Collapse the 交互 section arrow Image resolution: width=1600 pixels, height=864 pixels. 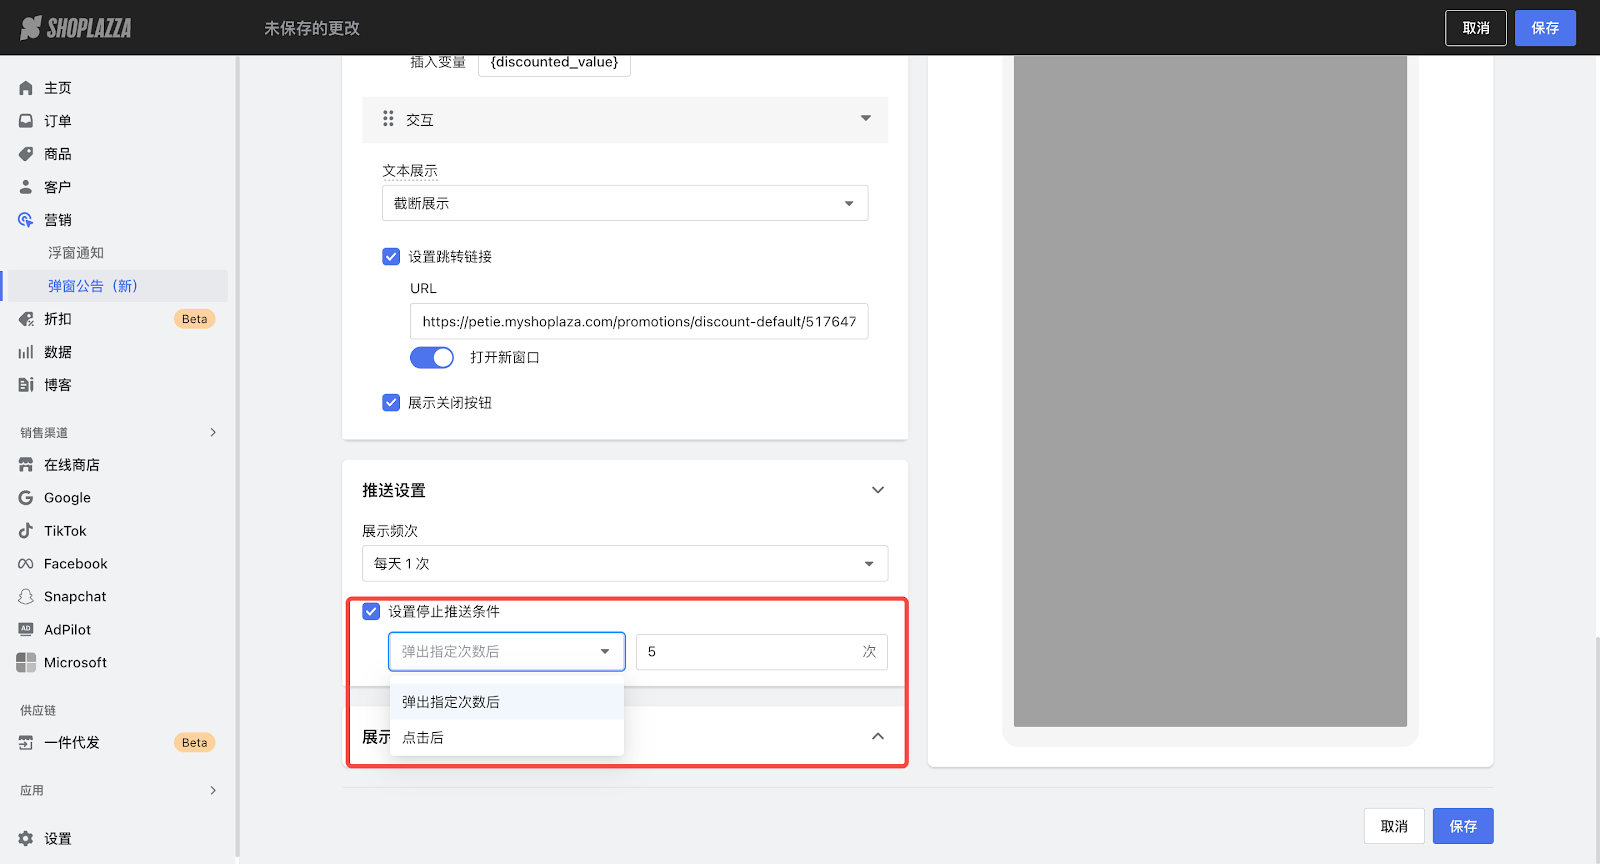(x=866, y=118)
